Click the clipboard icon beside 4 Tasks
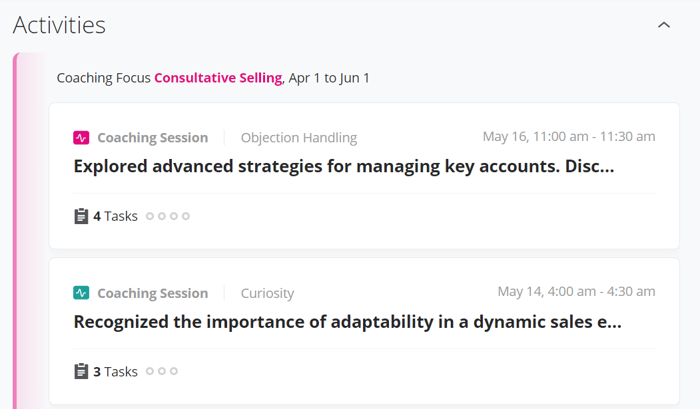Image resolution: width=700 pixels, height=409 pixels. pos(81,216)
